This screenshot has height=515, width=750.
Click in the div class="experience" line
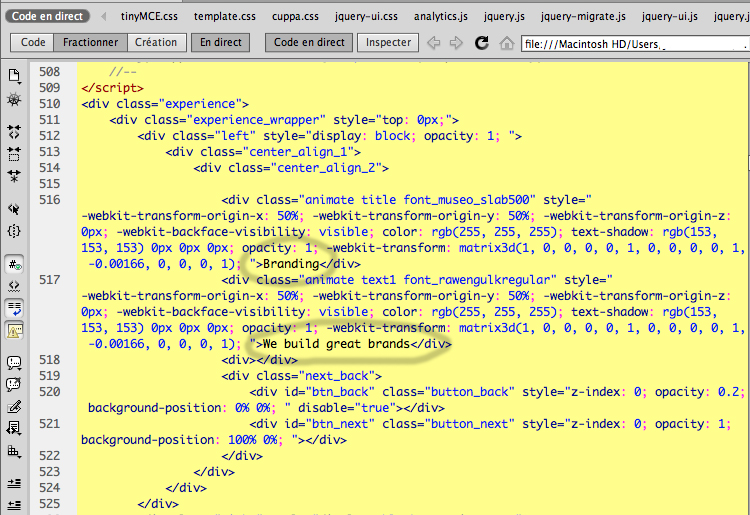pyautogui.click(x=165, y=104)
